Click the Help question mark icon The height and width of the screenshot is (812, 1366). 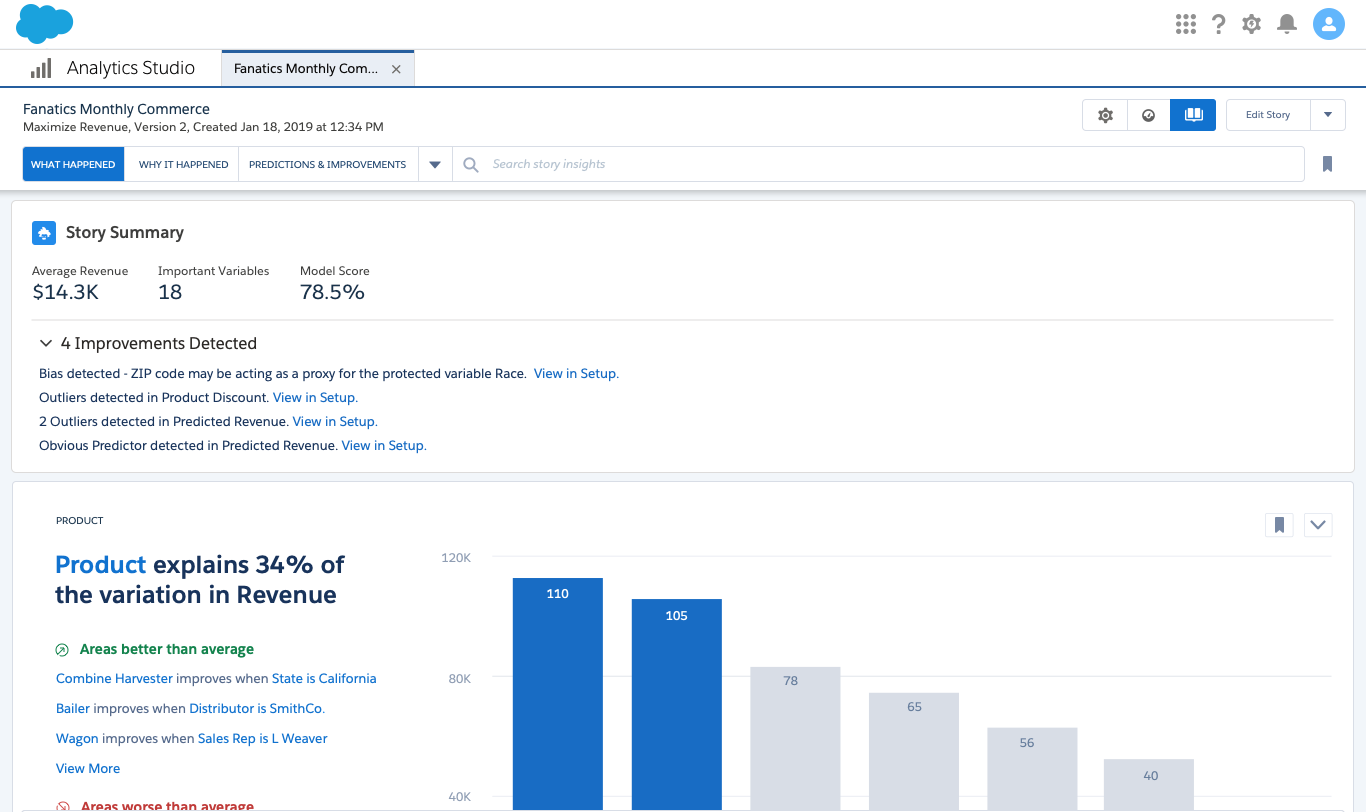[1218, 24]
